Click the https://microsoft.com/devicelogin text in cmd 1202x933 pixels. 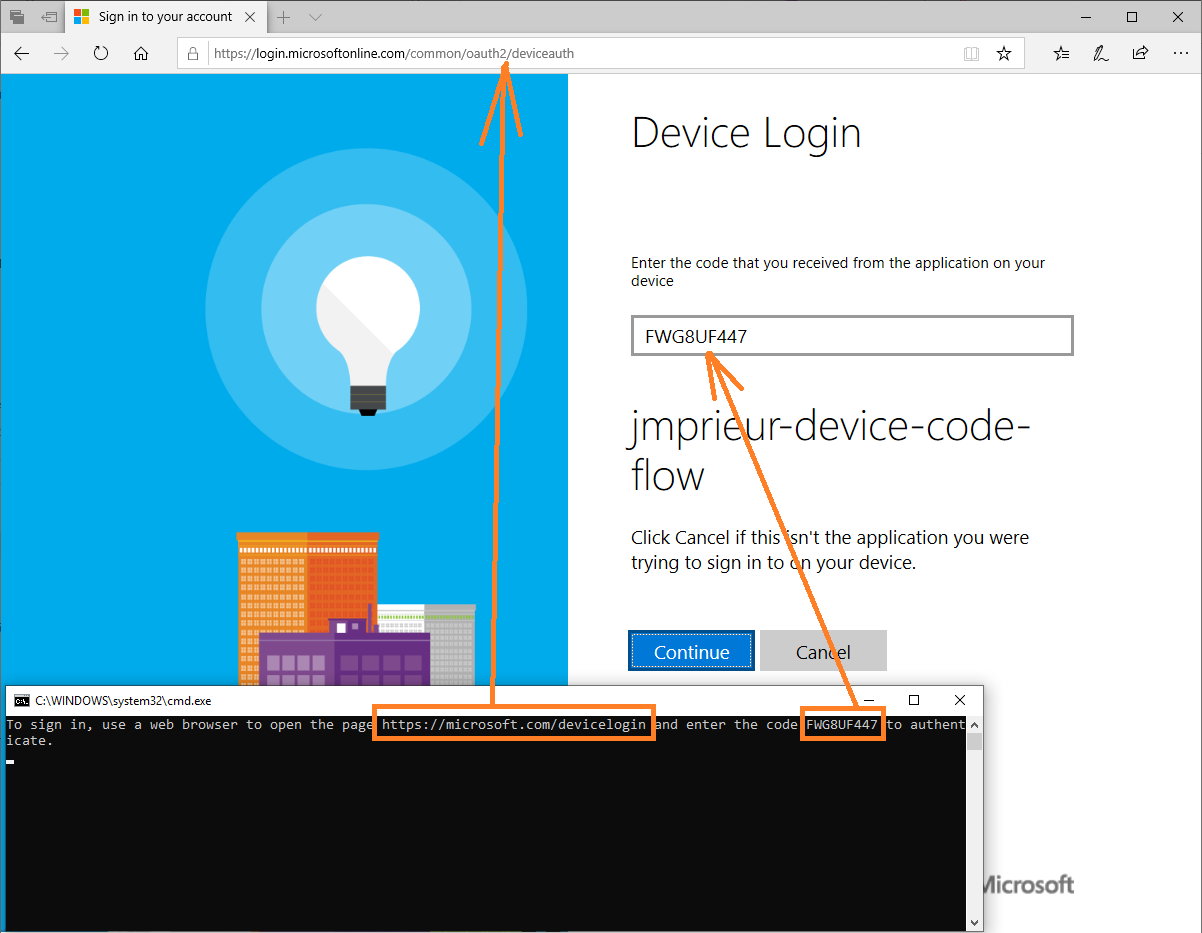coord(514,724)
